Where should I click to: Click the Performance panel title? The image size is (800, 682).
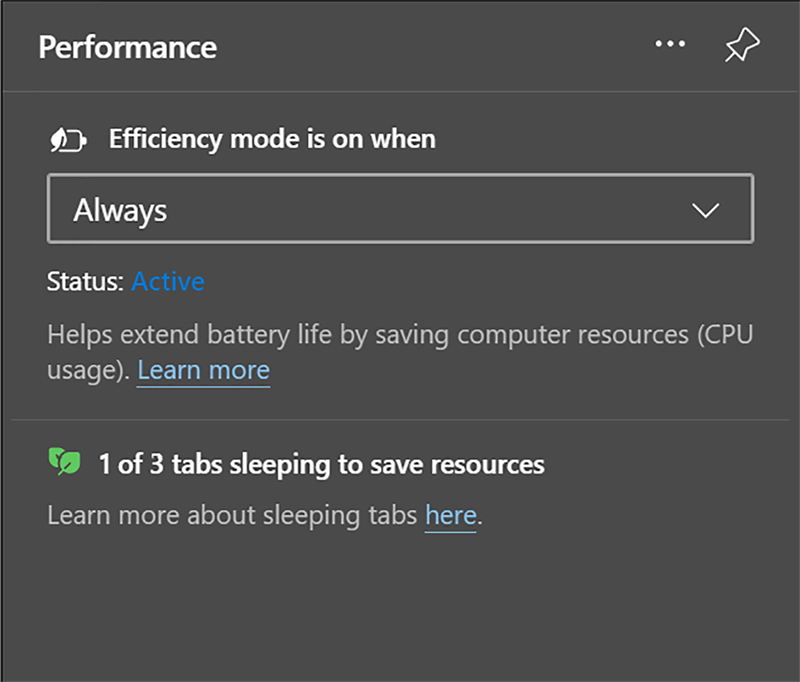point(128,47)
